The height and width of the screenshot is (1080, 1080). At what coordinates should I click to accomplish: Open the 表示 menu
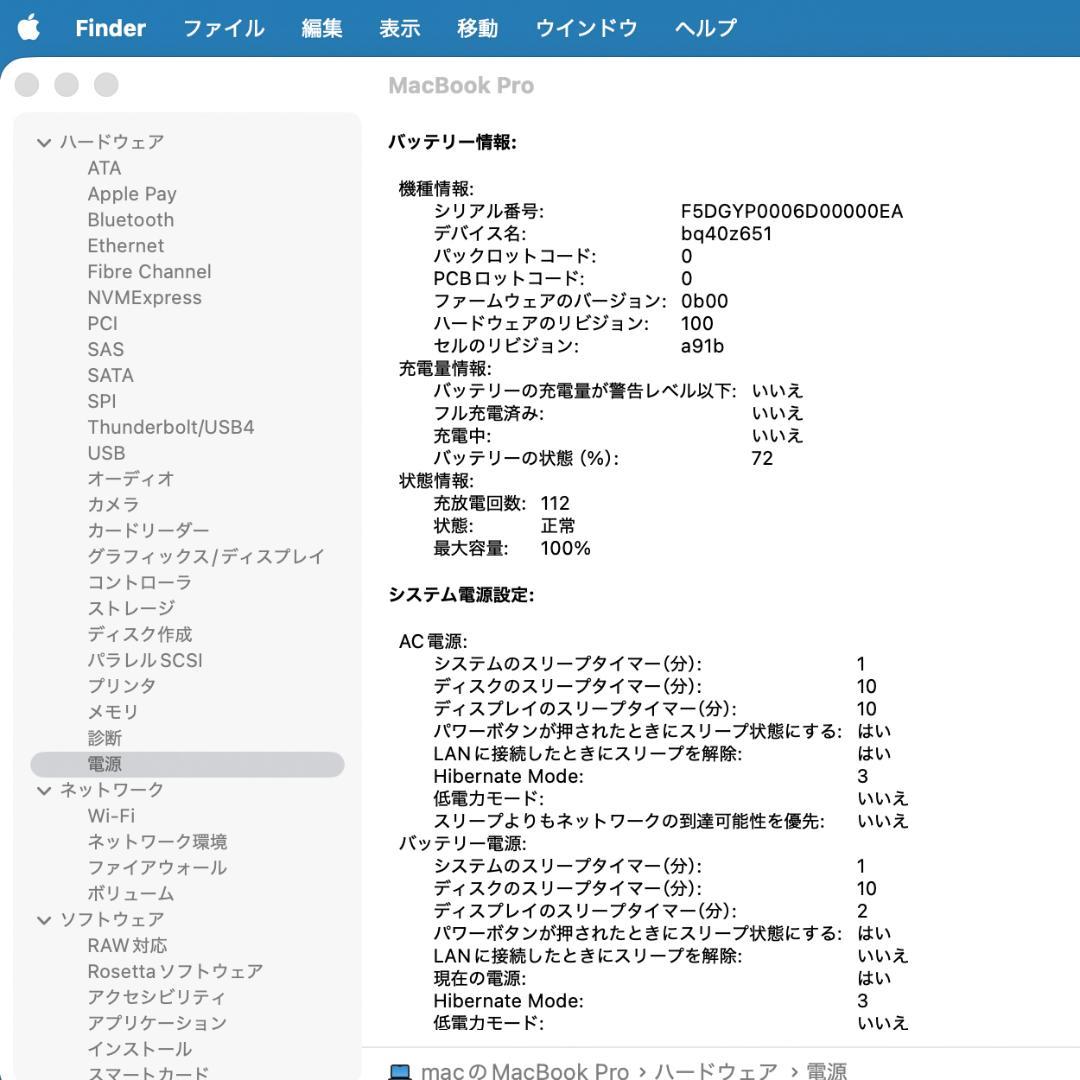(399, 28)
